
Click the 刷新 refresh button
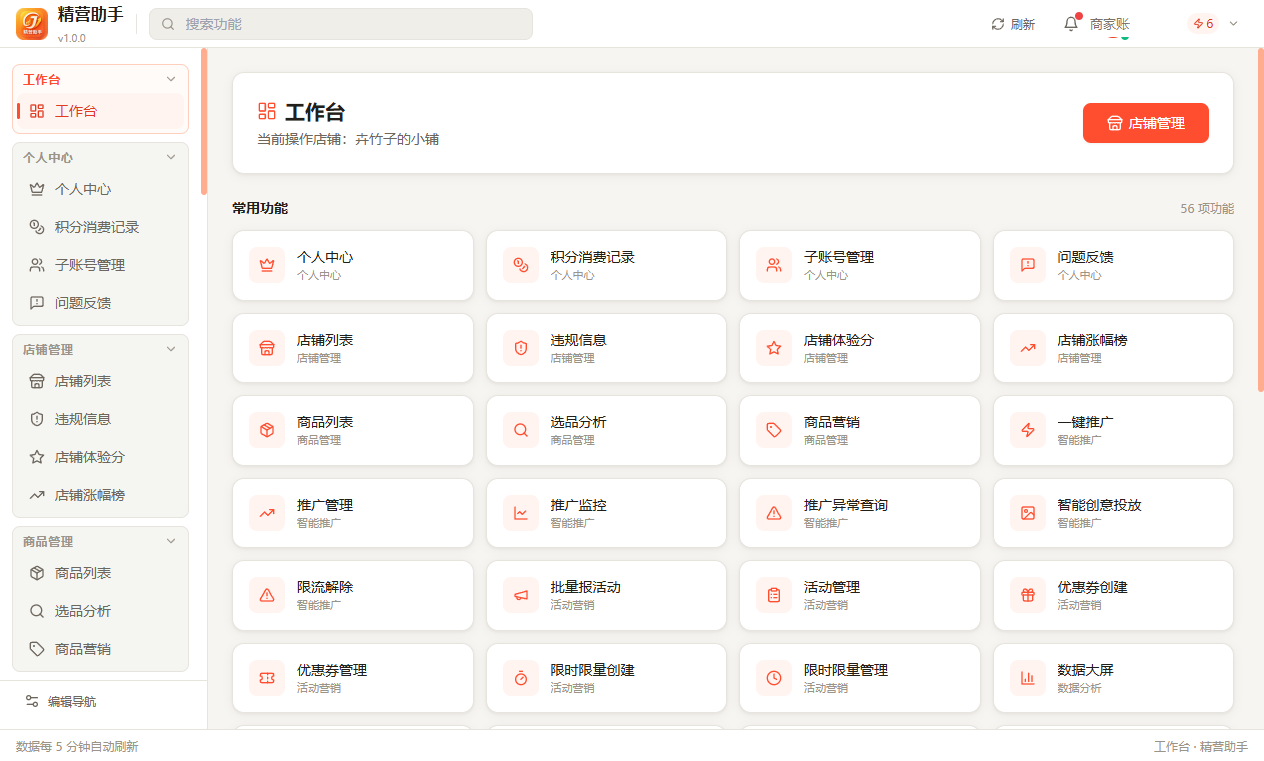click(1013, 24)
